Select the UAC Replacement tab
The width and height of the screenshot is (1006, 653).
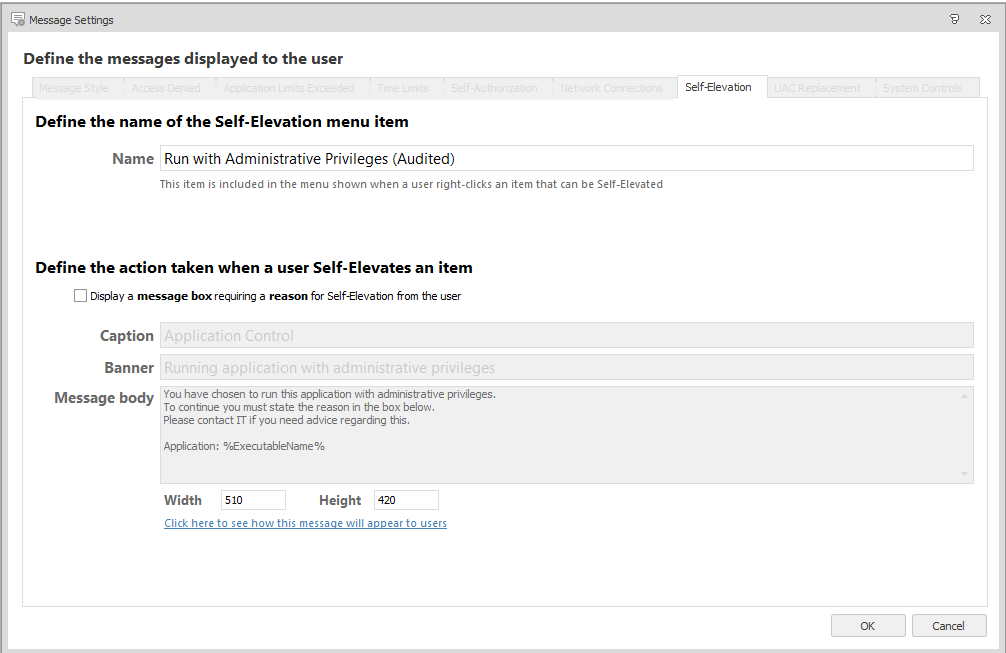817,88
